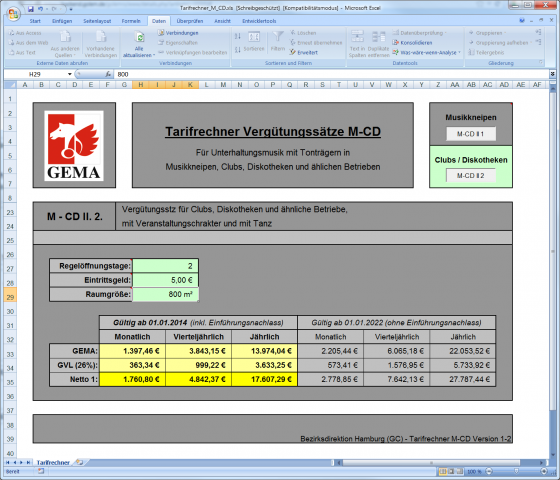Switch to Page Layout view in the status bar
This screenshot has width=560, height=480.
pos(451,471)
